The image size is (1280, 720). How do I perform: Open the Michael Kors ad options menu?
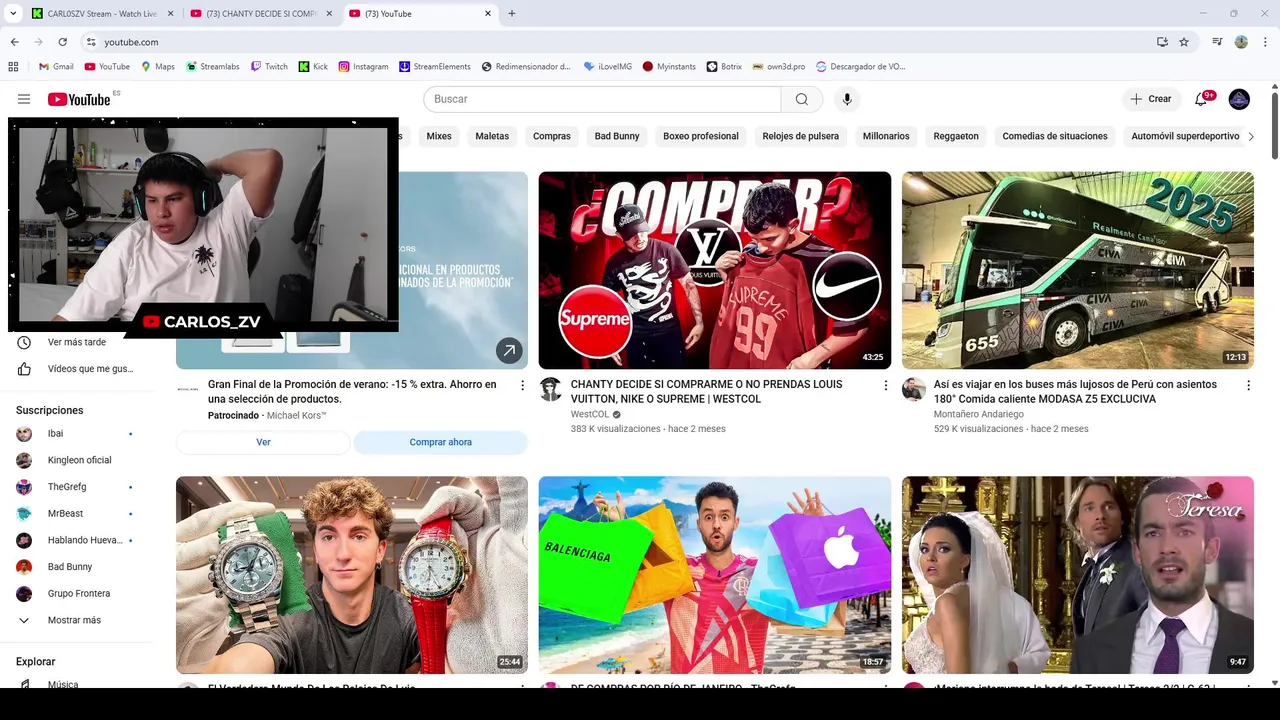click(x=522, y=385)
